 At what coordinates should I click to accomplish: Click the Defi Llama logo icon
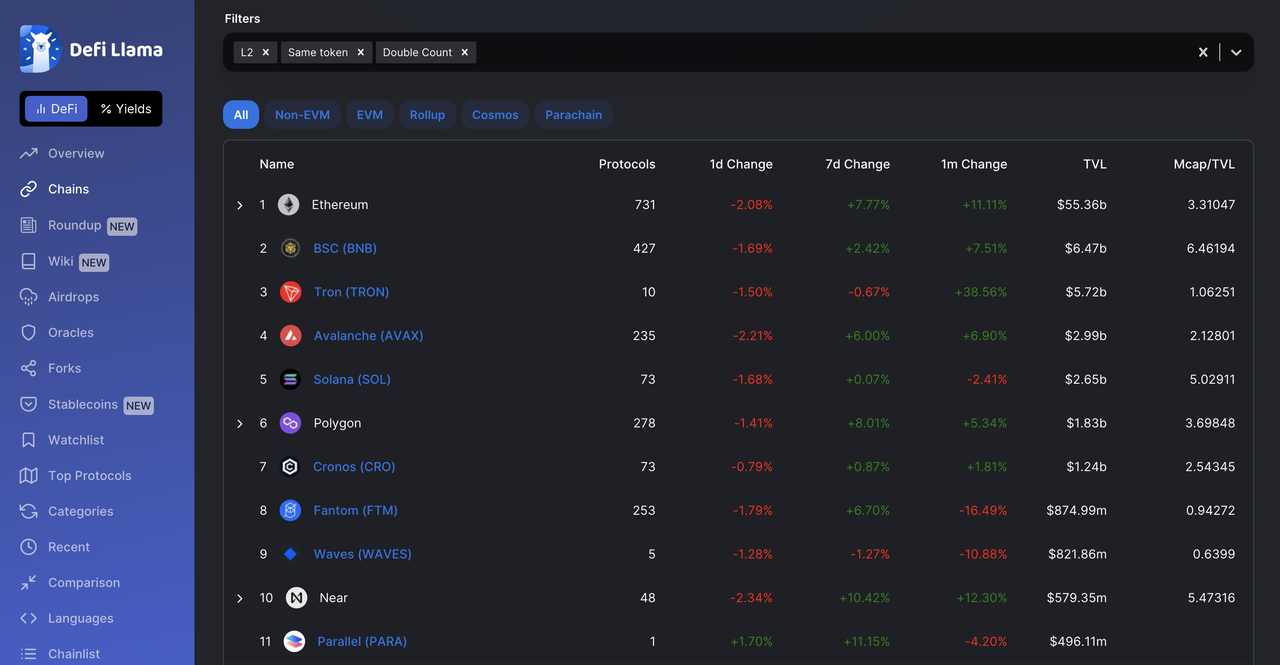39,49
